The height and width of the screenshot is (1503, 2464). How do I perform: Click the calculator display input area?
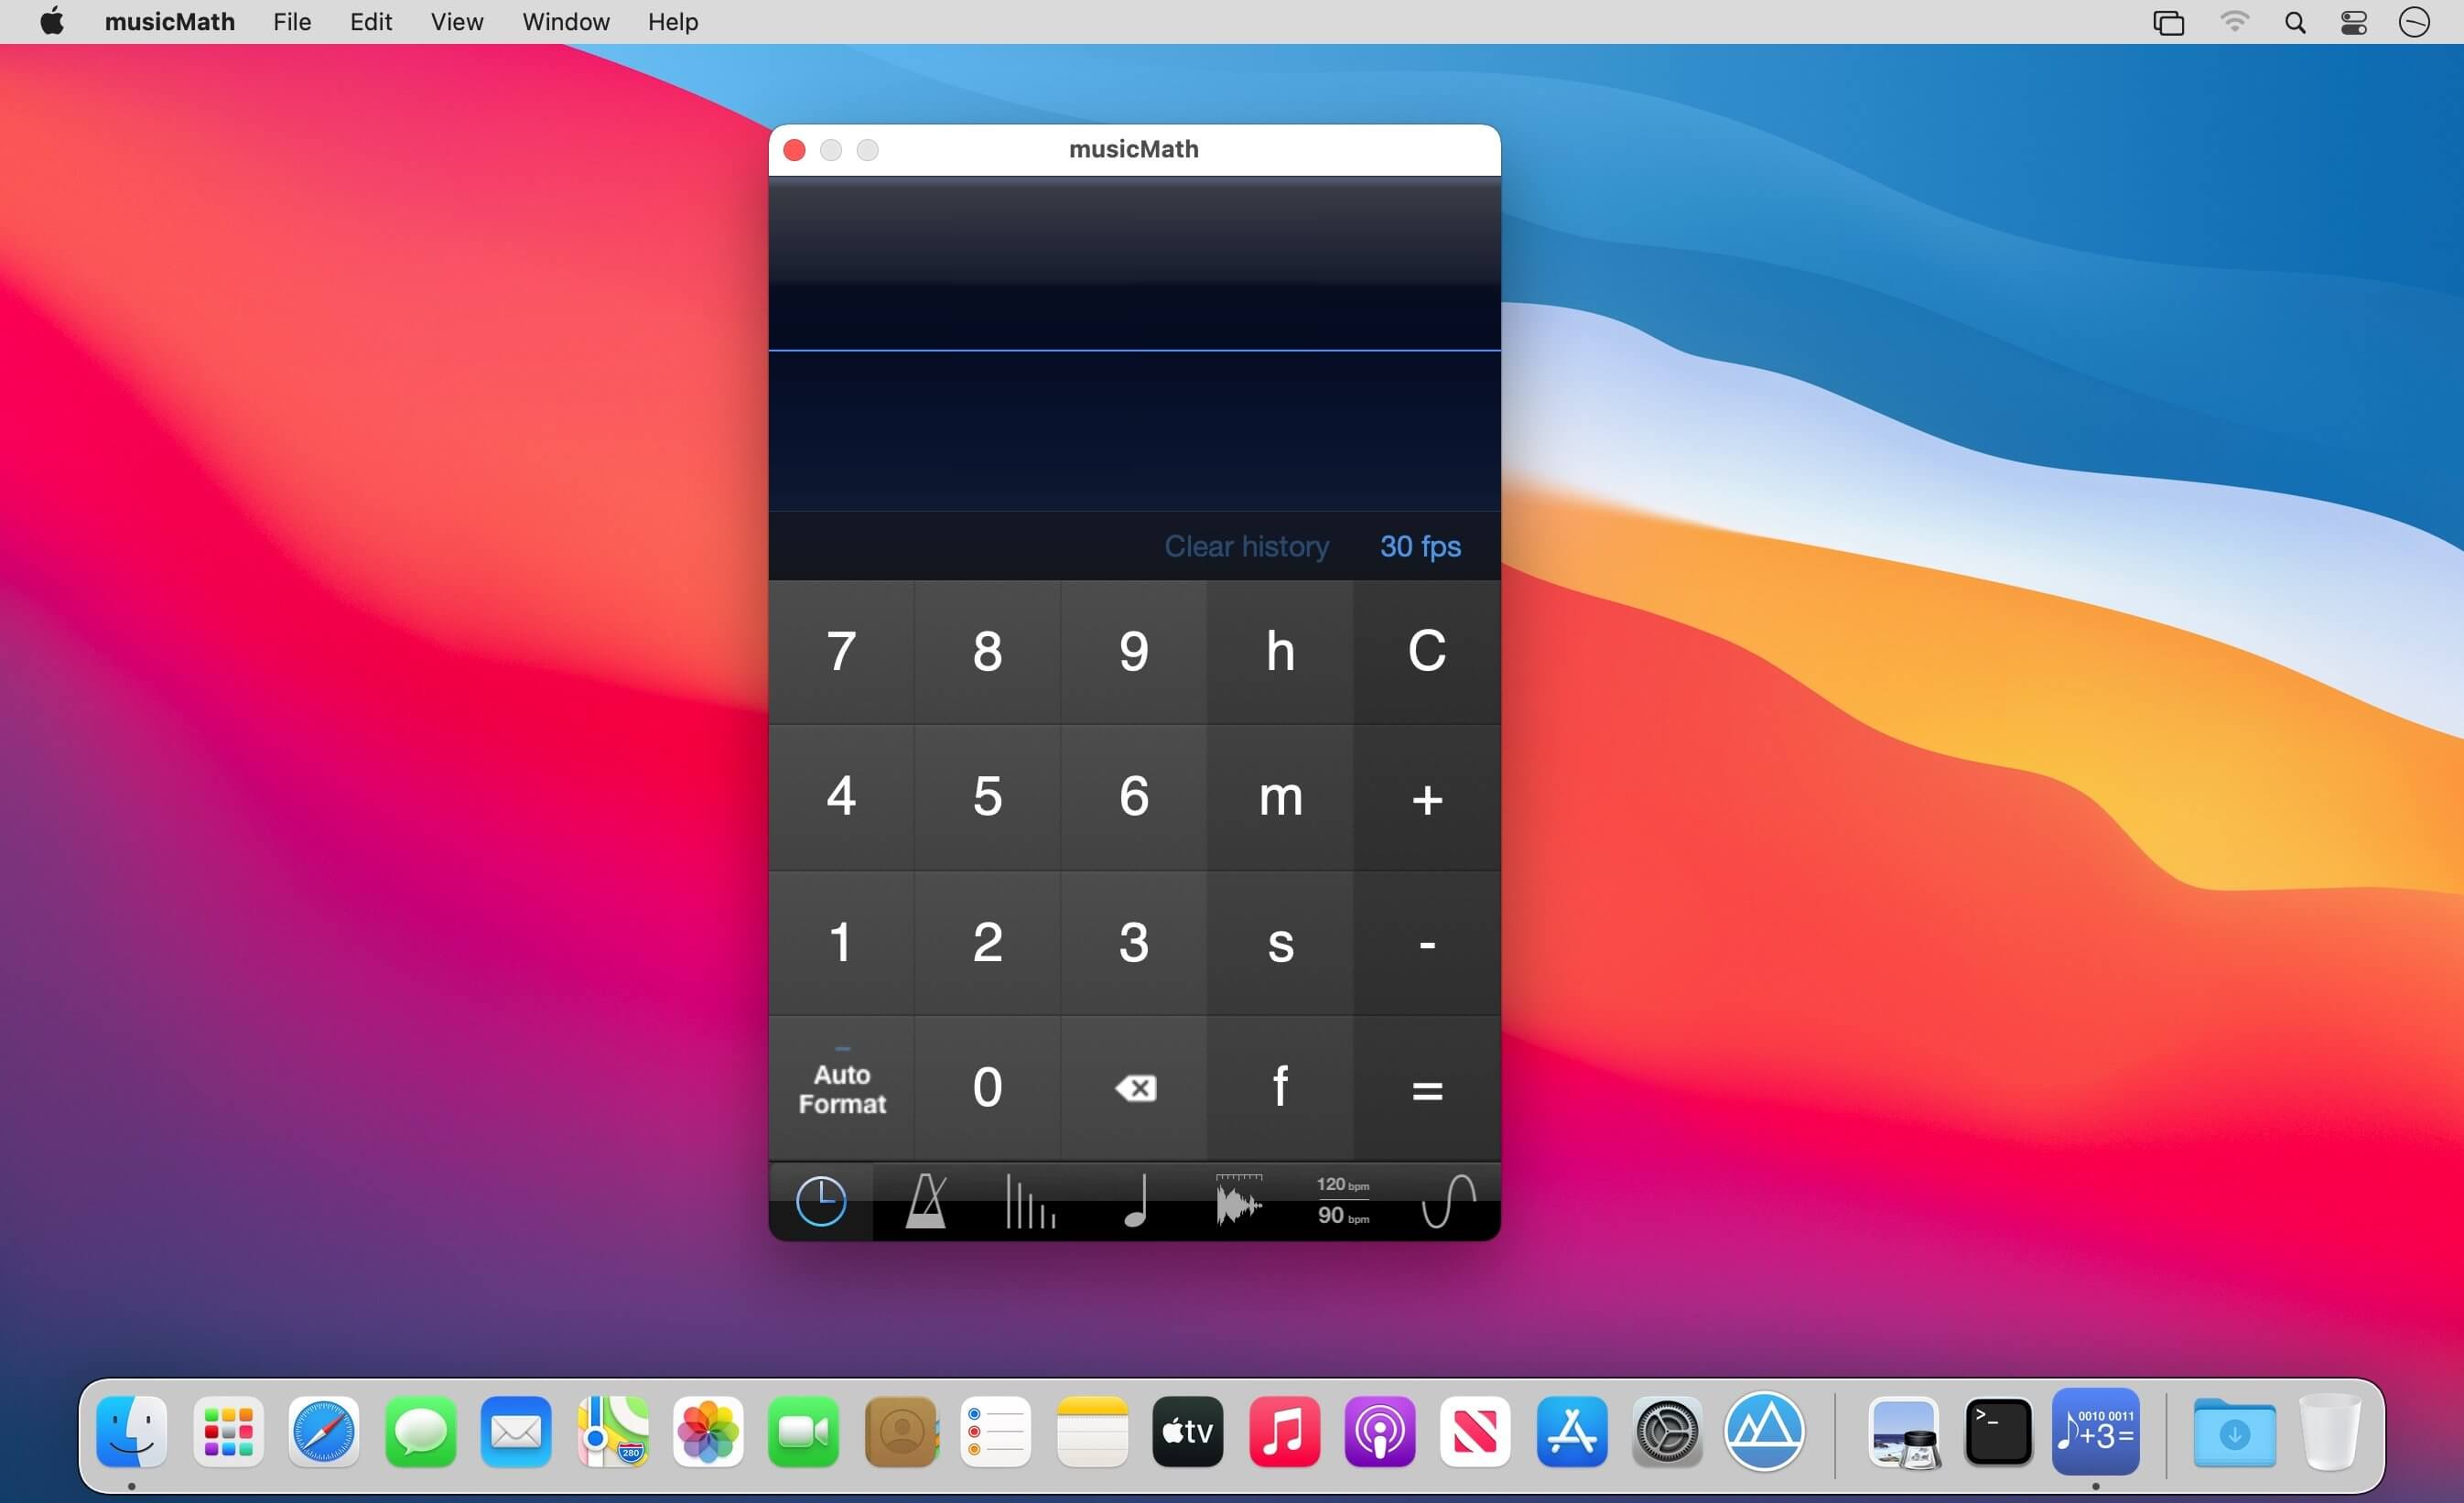click(1134, 430)
